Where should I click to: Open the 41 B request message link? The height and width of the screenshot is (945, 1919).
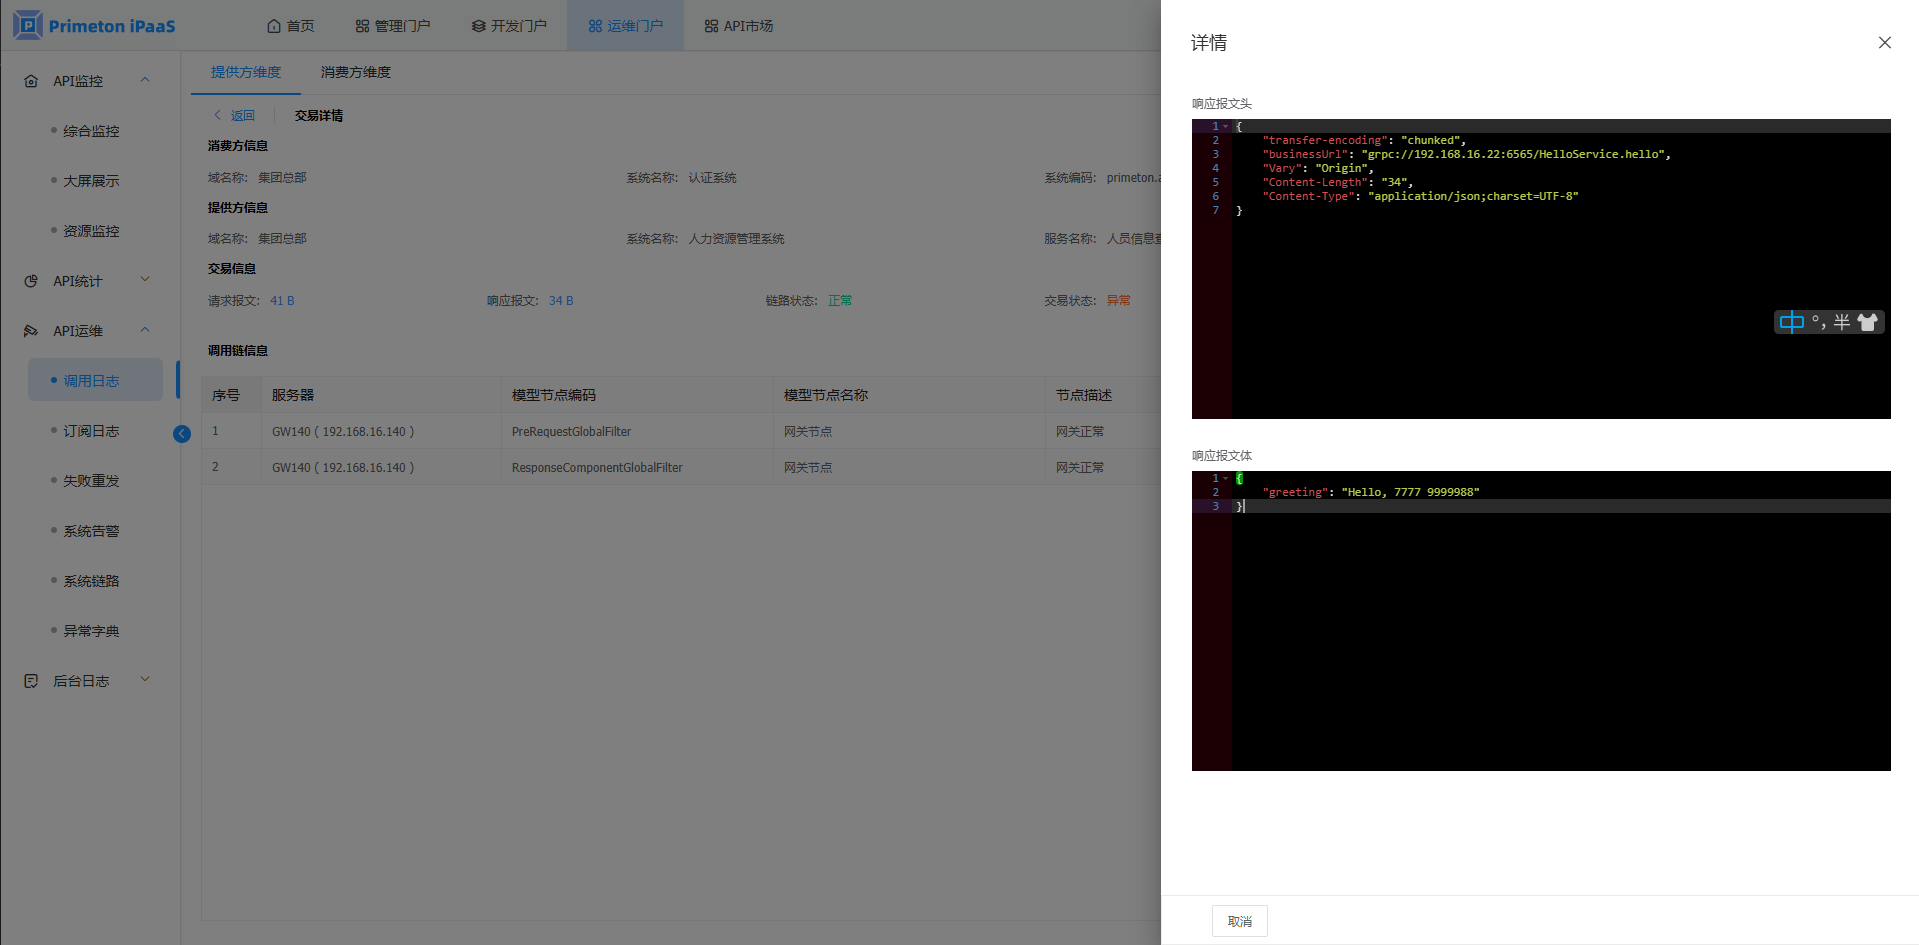click(x=282, y=301)
